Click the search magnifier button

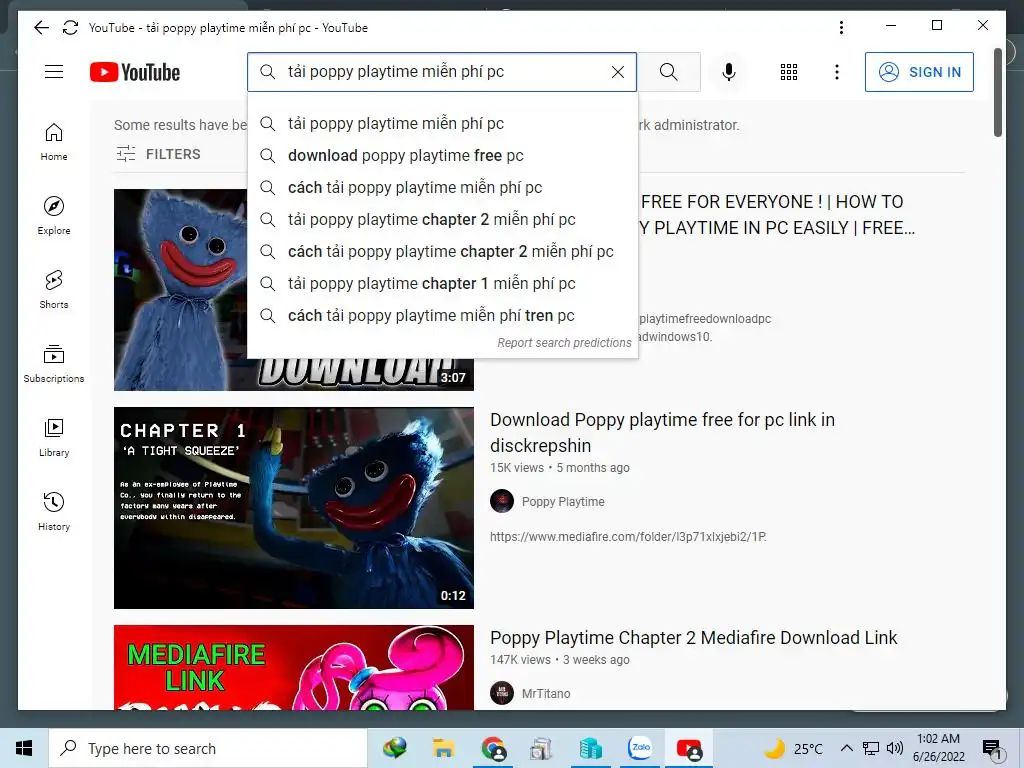click(x=669, y=72)
